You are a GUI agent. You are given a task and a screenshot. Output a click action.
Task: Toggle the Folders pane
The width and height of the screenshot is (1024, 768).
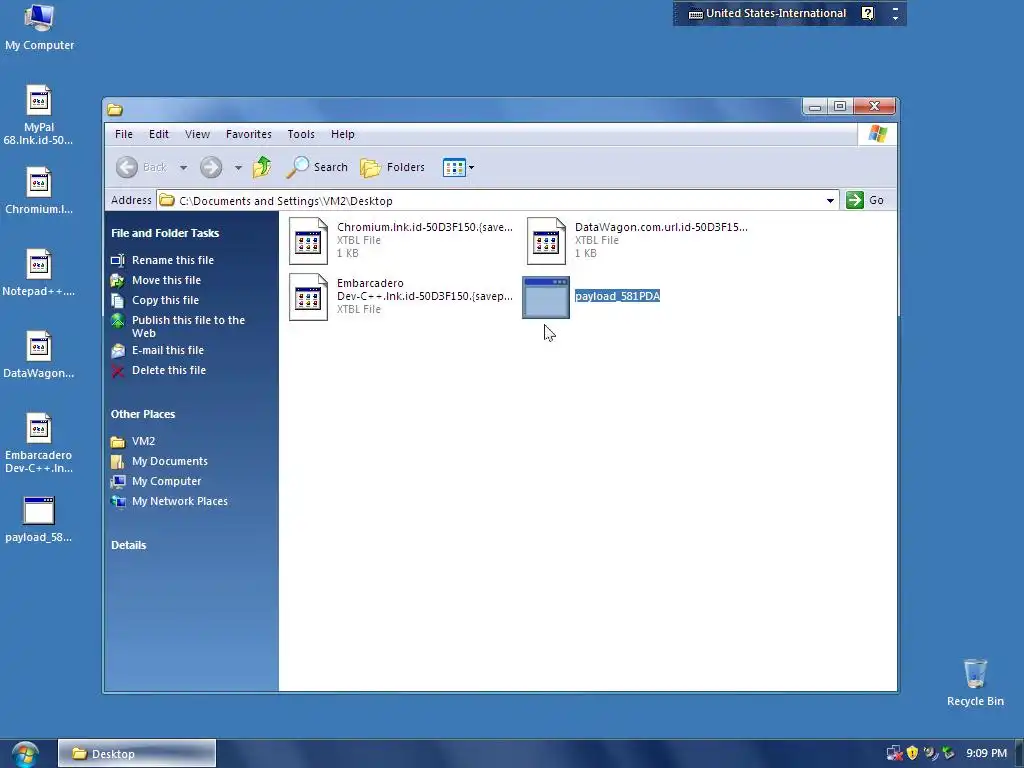click(392, 167)
